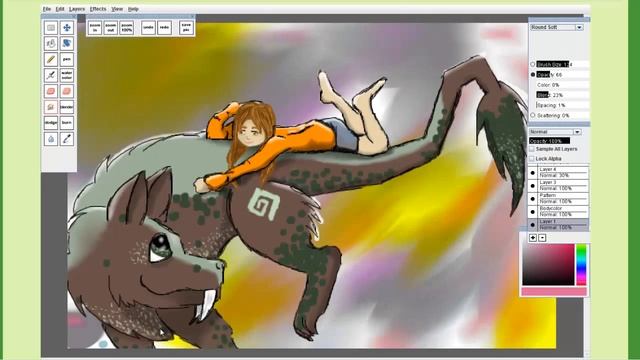Select the Bodycolor layer
640x360 pixels.
(563, 211)
